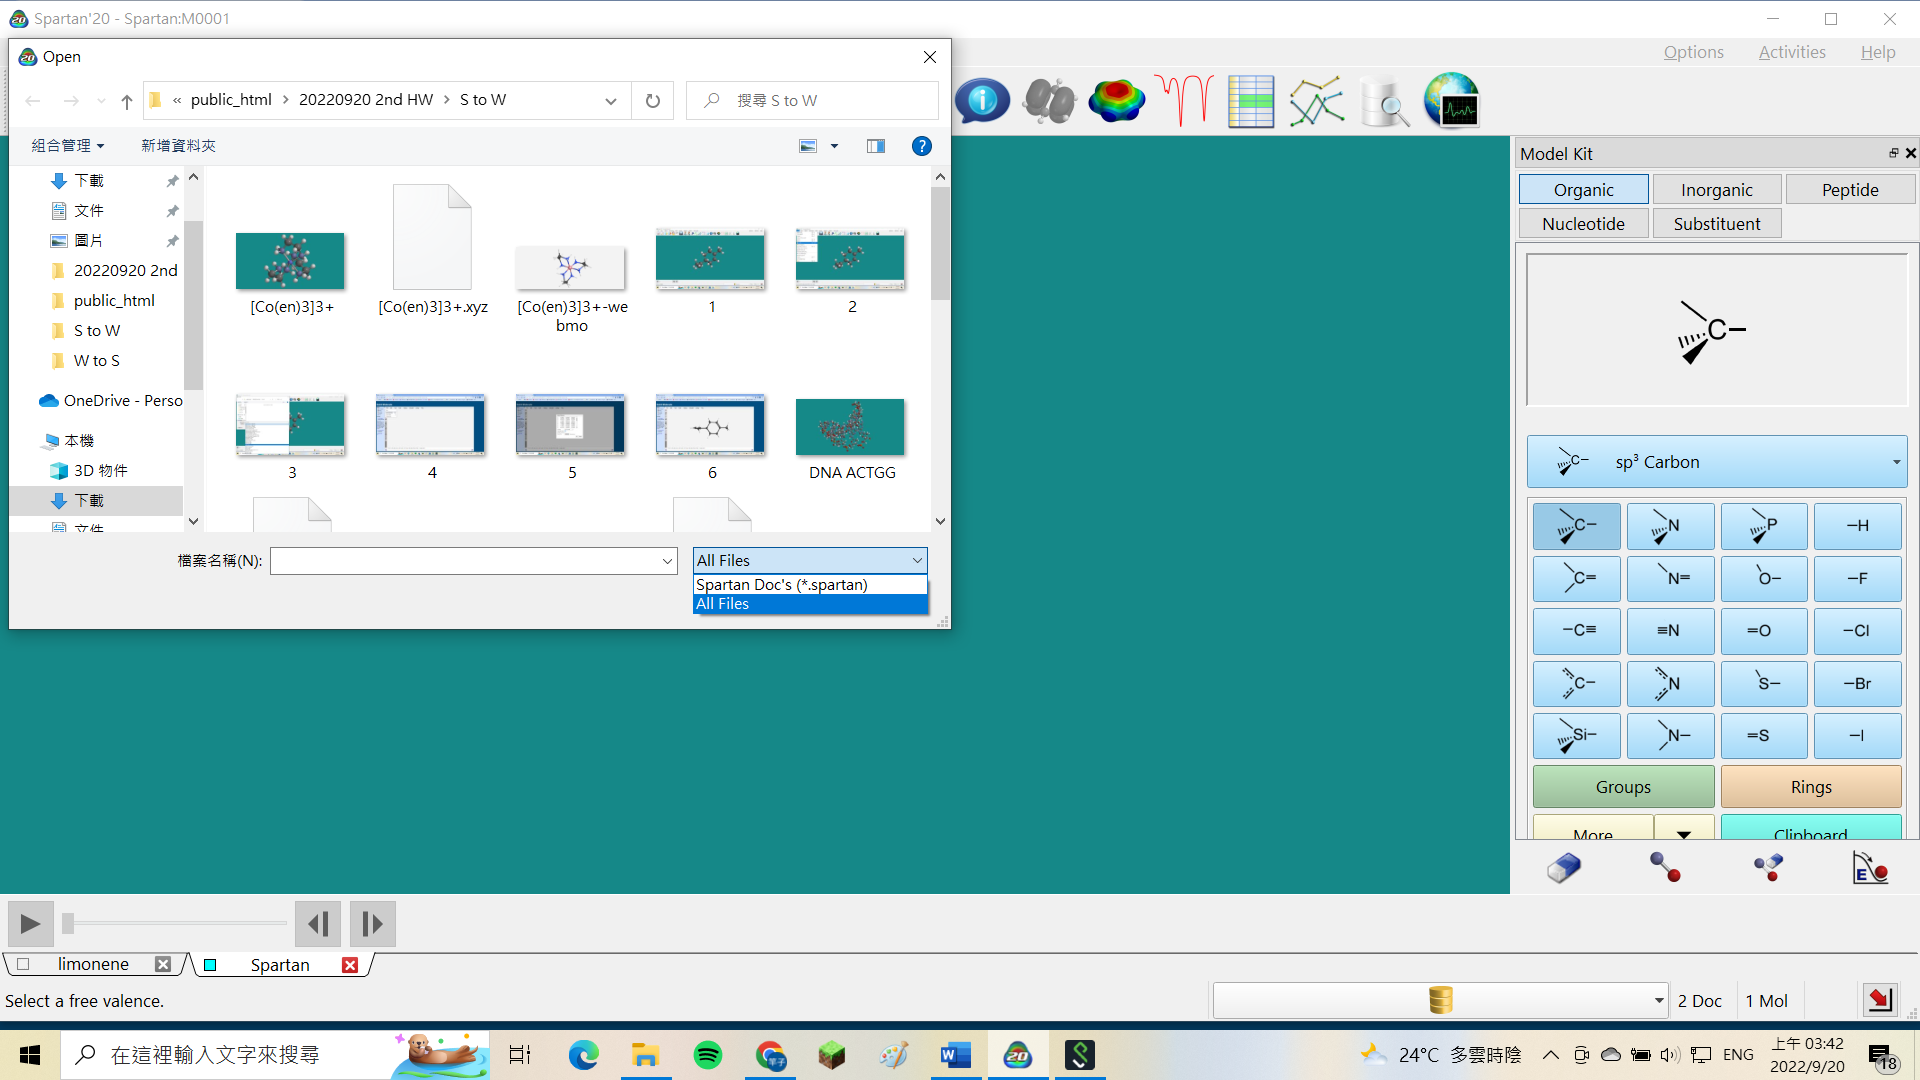Open the Spotify taskbar icon
The image size is (1920, 1080).
click(x=708, y=1055)
